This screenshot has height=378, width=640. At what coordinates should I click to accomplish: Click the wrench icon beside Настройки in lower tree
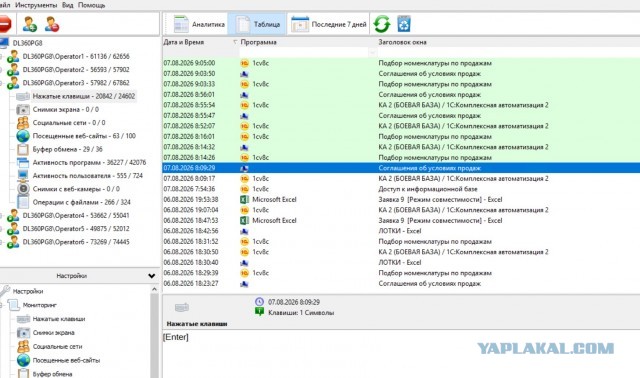tap(4, 291)
